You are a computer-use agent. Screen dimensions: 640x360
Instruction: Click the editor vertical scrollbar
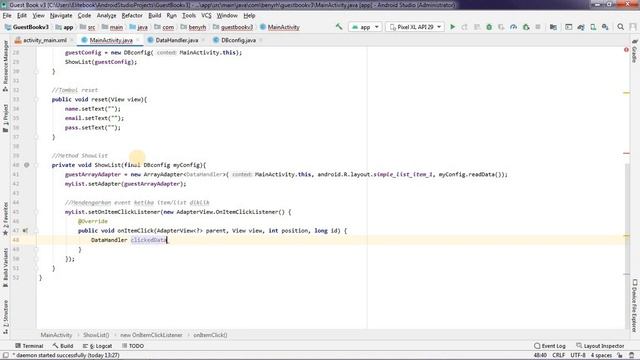[x=627, y=245]
